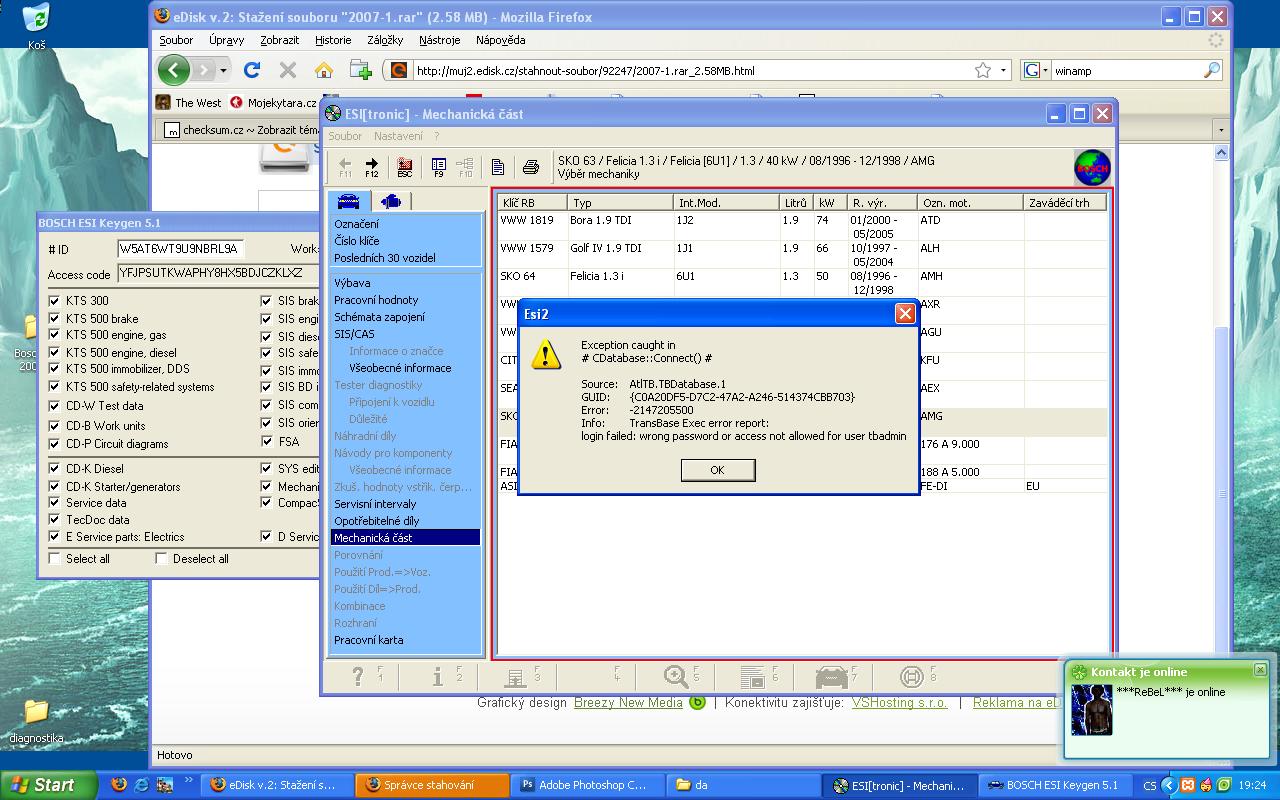Check the Select all box
This screenshot has width=1280, height=800.
tap(55, 559)
